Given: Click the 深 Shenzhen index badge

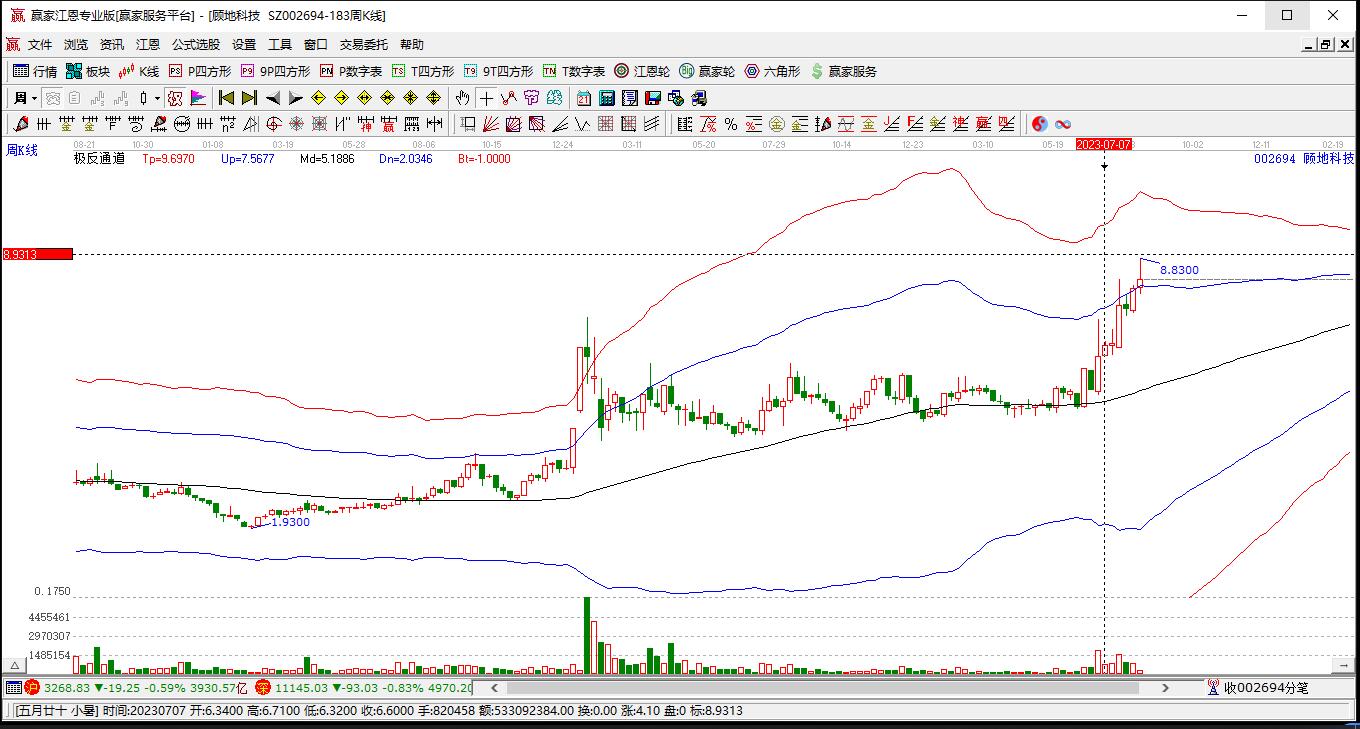Looking at the screenshot, I should 263,688.
